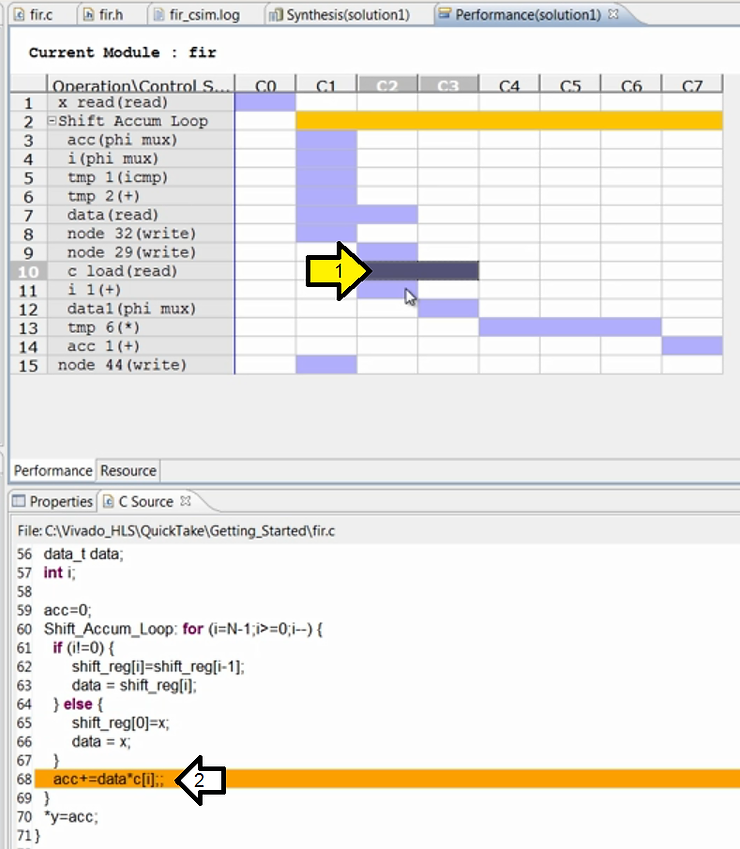Click the x_read block in C0
This screenshot has width=740, height=849.
coord(265,102)
